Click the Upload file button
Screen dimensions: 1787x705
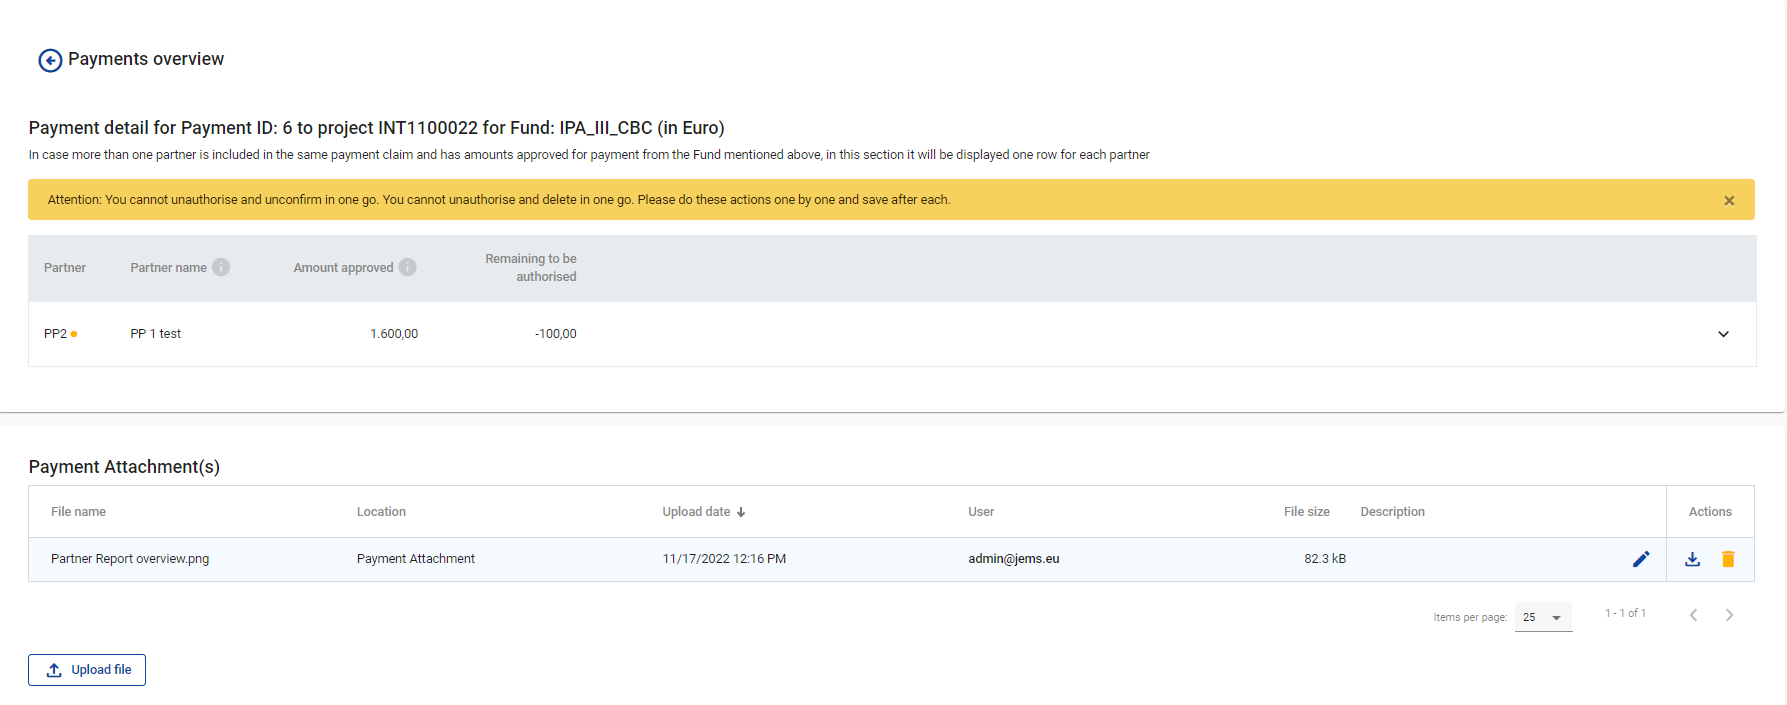point(87,670)
